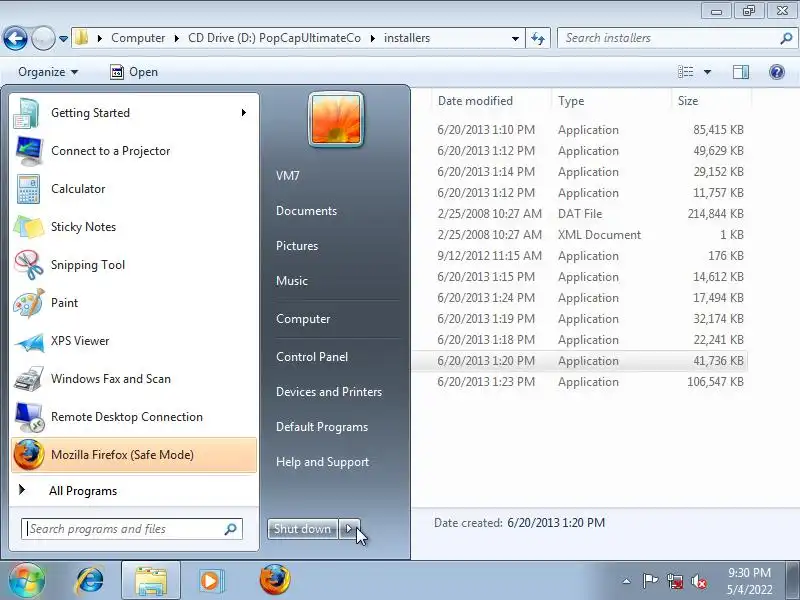Sort by Date modified column
800x600 pixels.
[492, 101]
